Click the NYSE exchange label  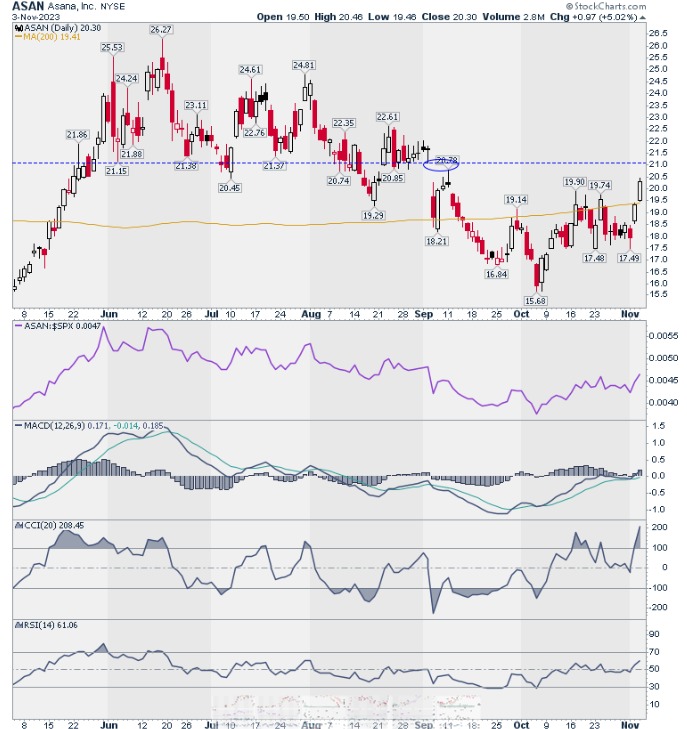coord(112,7)
